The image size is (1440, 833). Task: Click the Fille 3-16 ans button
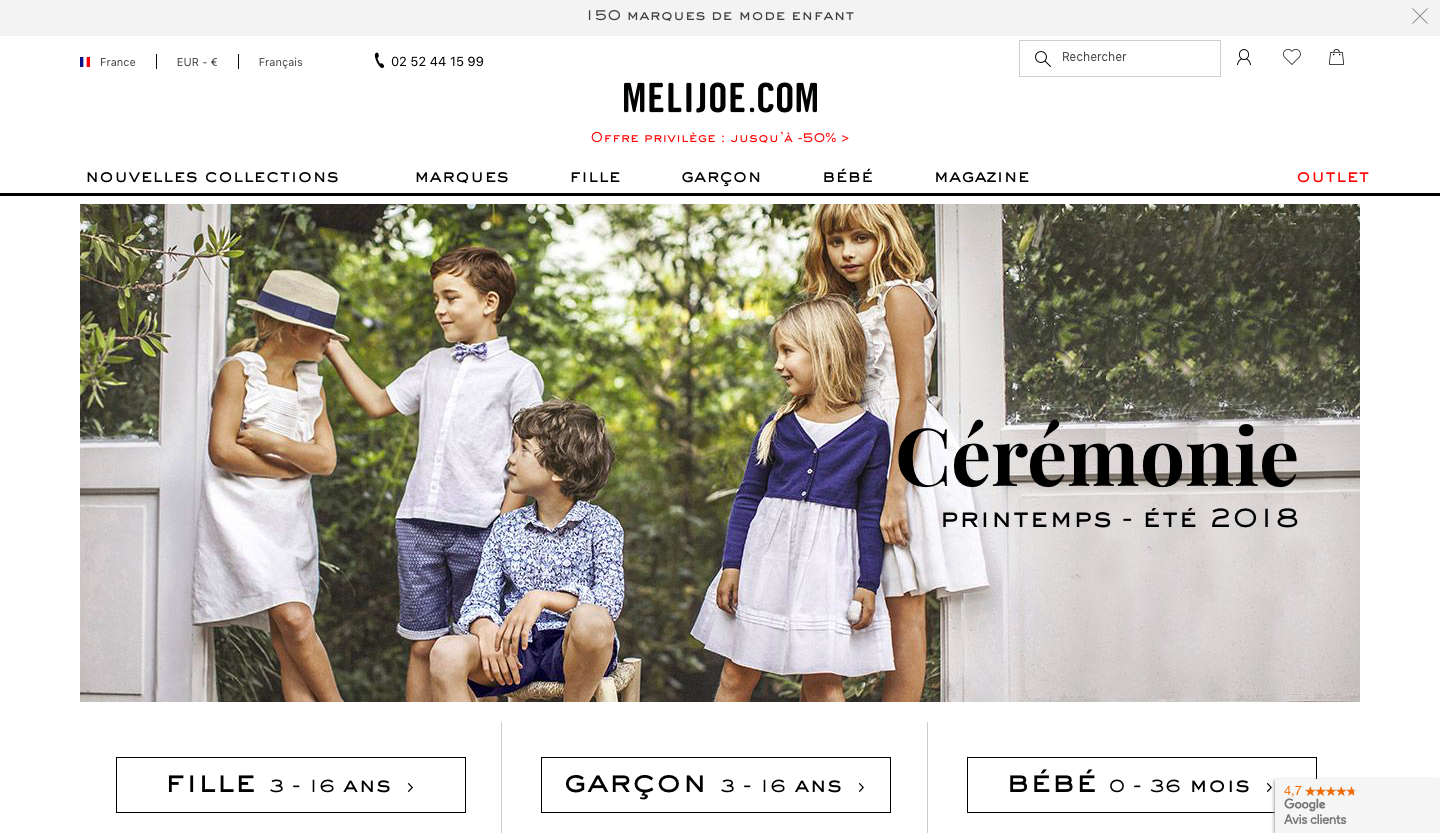coord(291,785)
